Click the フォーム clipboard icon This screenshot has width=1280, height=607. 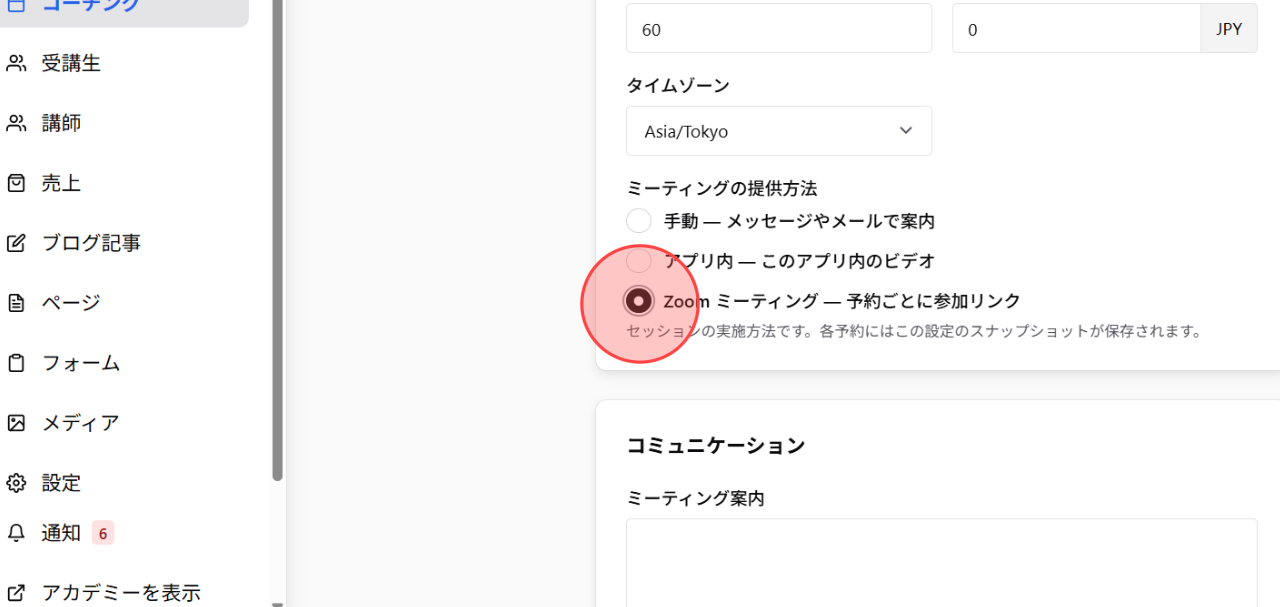tap(16, 363)
